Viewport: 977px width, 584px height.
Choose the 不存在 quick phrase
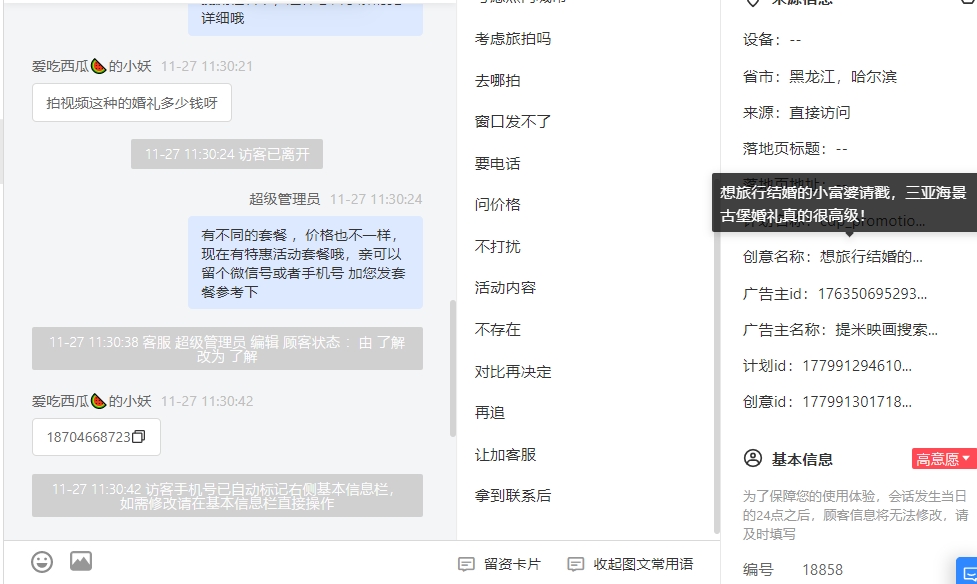click(497, 329)
